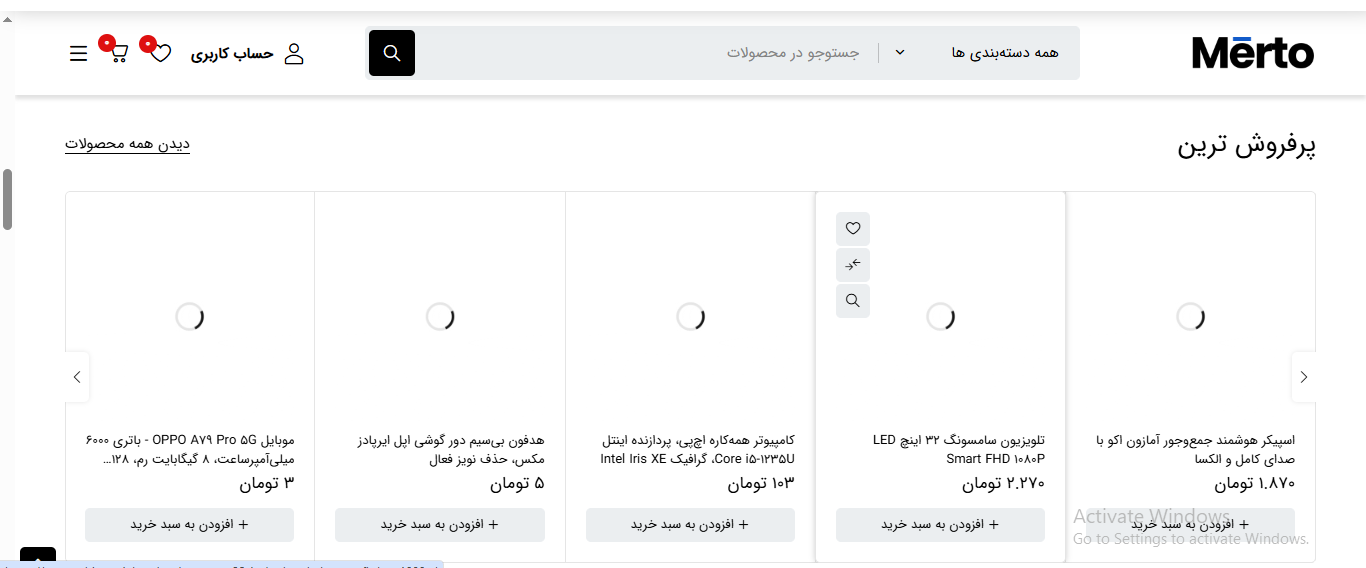Open the shopping cart icon
This screenshot has height=568, width=1366.
coord(119,53)
